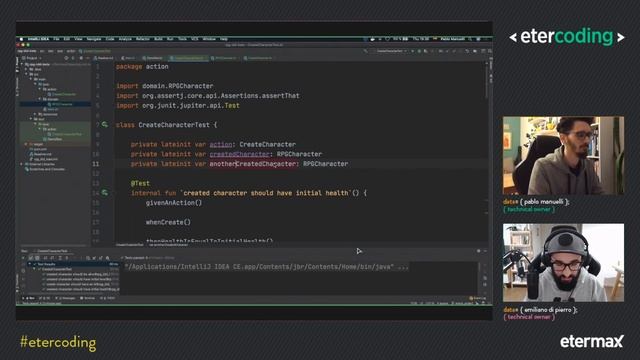The height and width of the screenshot is (360, 640).
Task: Open the Messages tool window button
Action: (x=66, y=298)
